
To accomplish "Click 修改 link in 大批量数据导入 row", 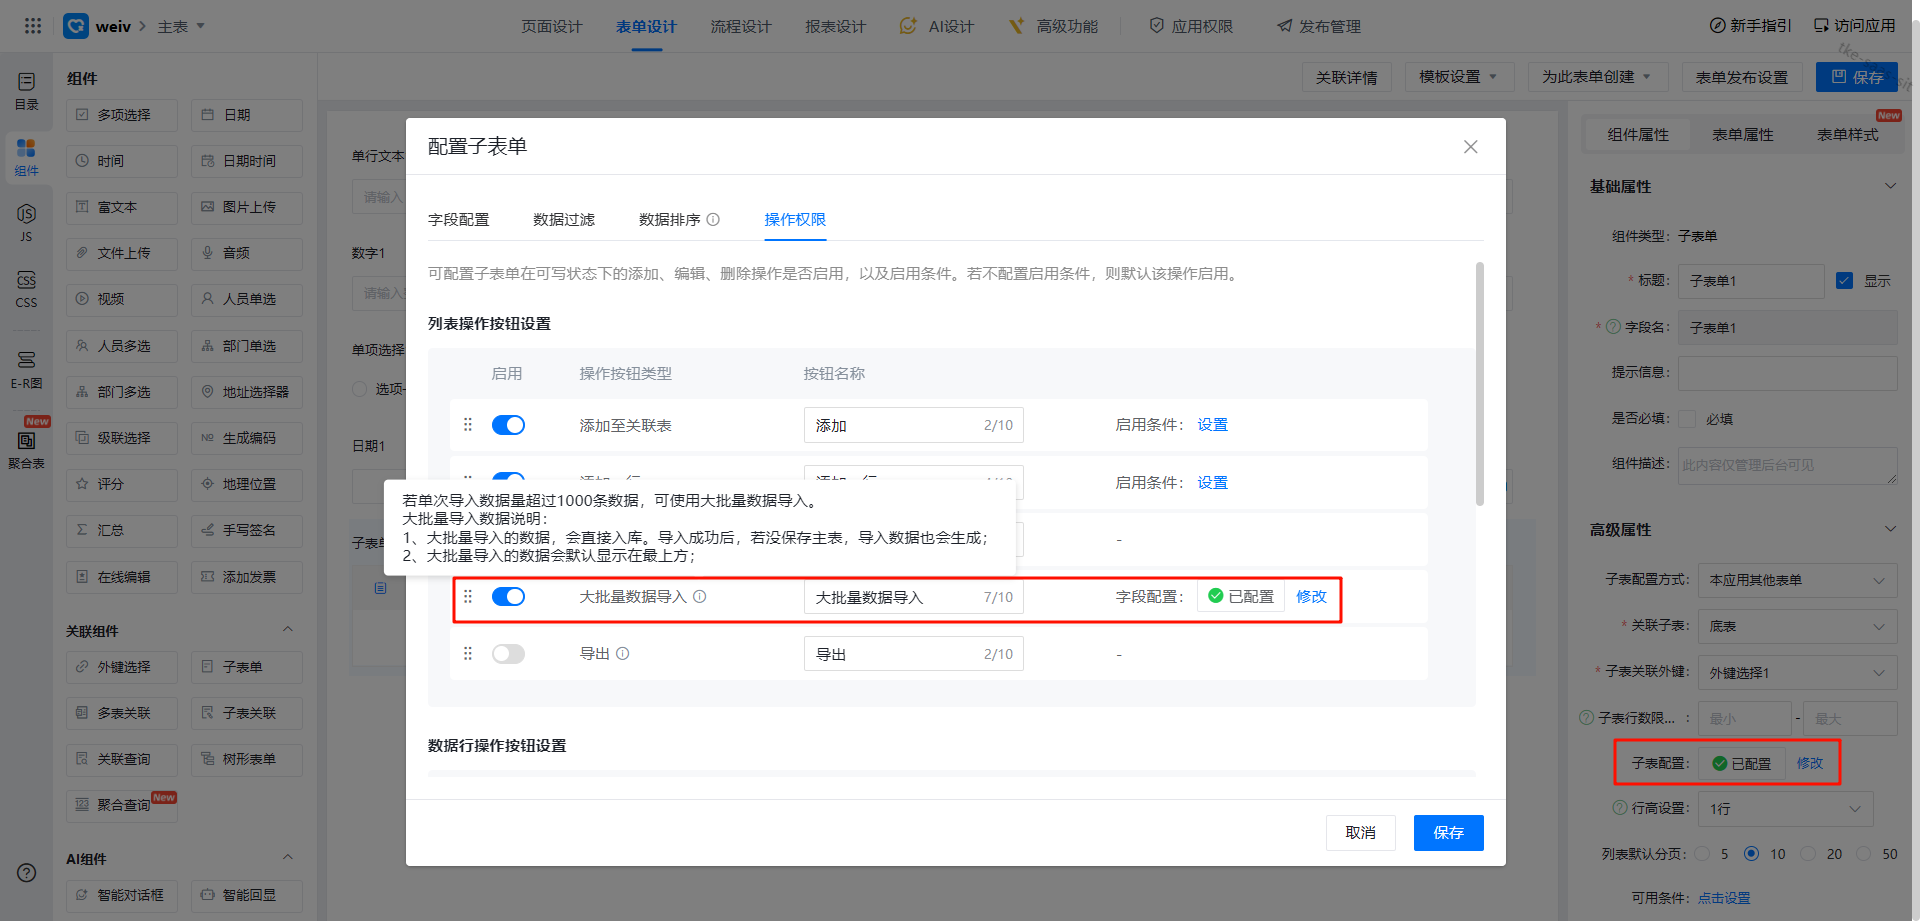I will [1311, 597].
